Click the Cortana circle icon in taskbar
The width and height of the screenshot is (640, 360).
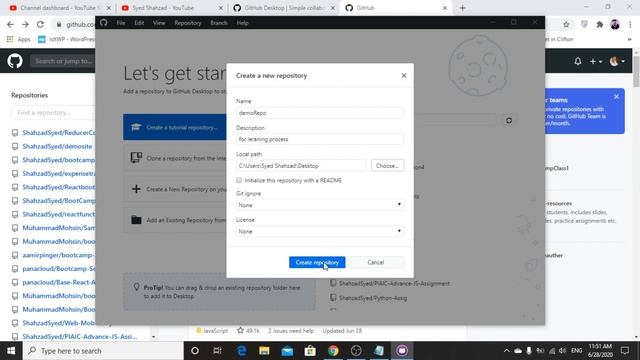195,351
